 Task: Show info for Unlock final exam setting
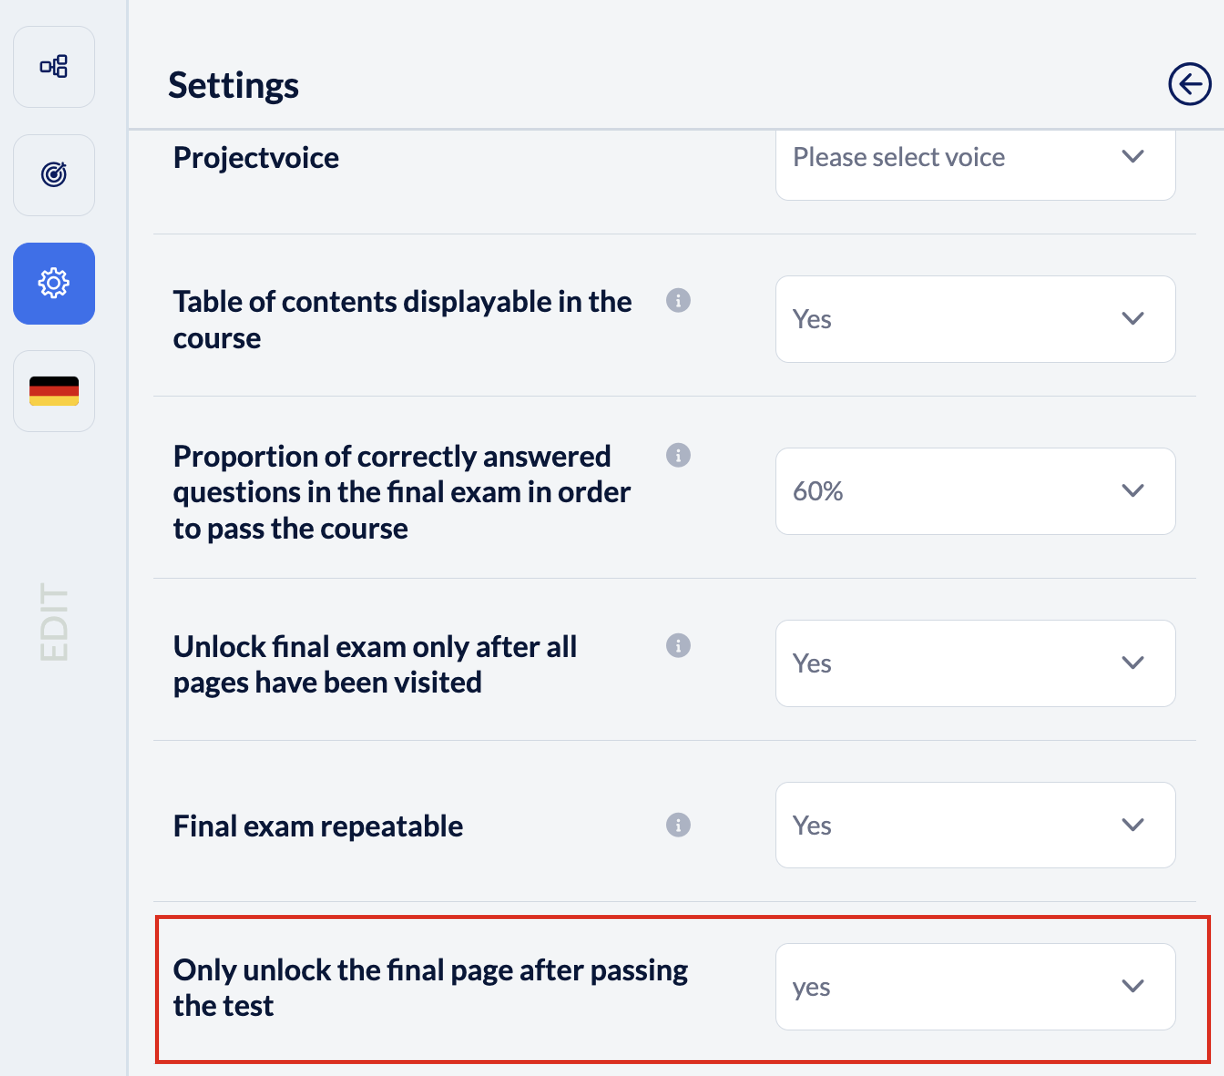tap(678, 645)
